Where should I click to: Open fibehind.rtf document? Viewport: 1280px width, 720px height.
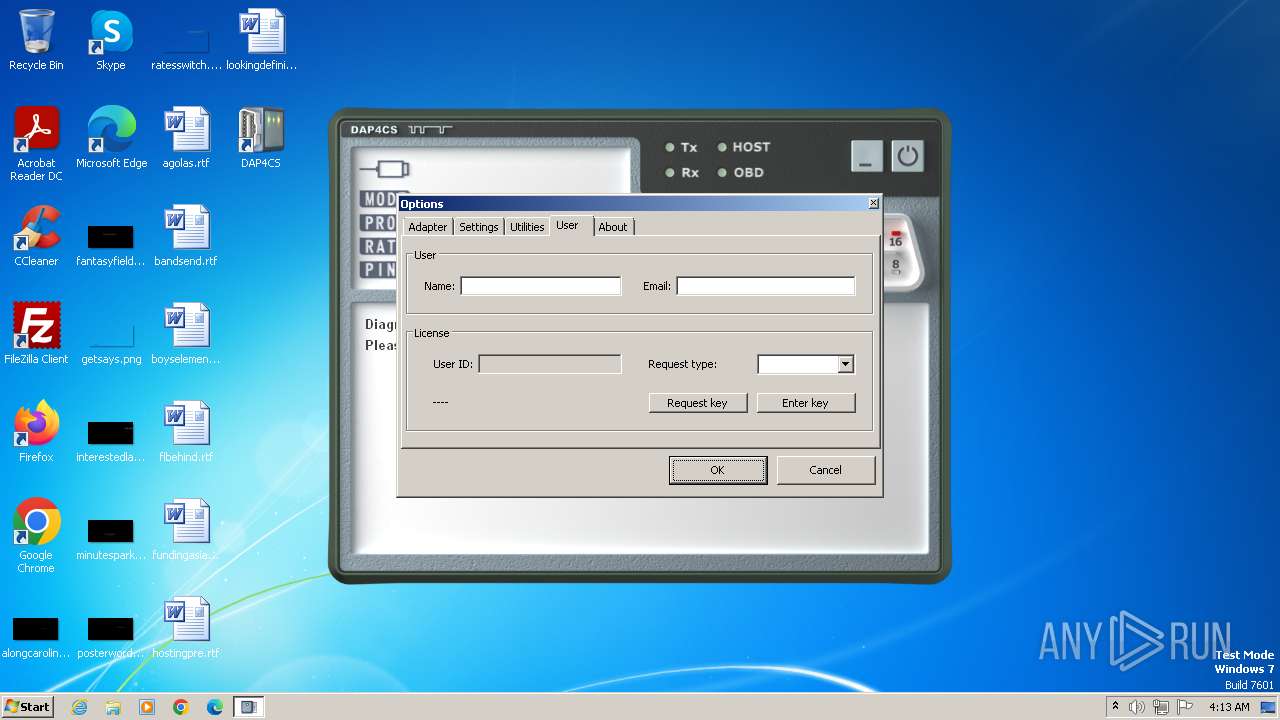point(186,432)
